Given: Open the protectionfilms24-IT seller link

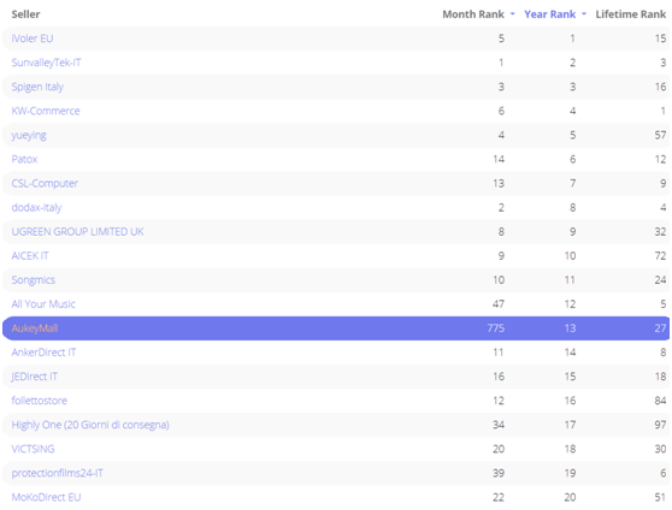Looking at the screenshot, I should click(57, 473).
